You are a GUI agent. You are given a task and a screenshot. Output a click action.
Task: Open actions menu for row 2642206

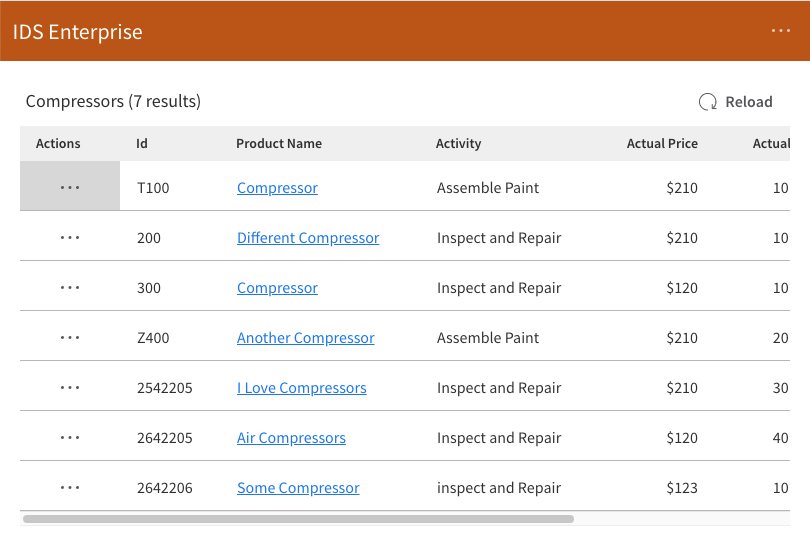(x=70, y=487)
